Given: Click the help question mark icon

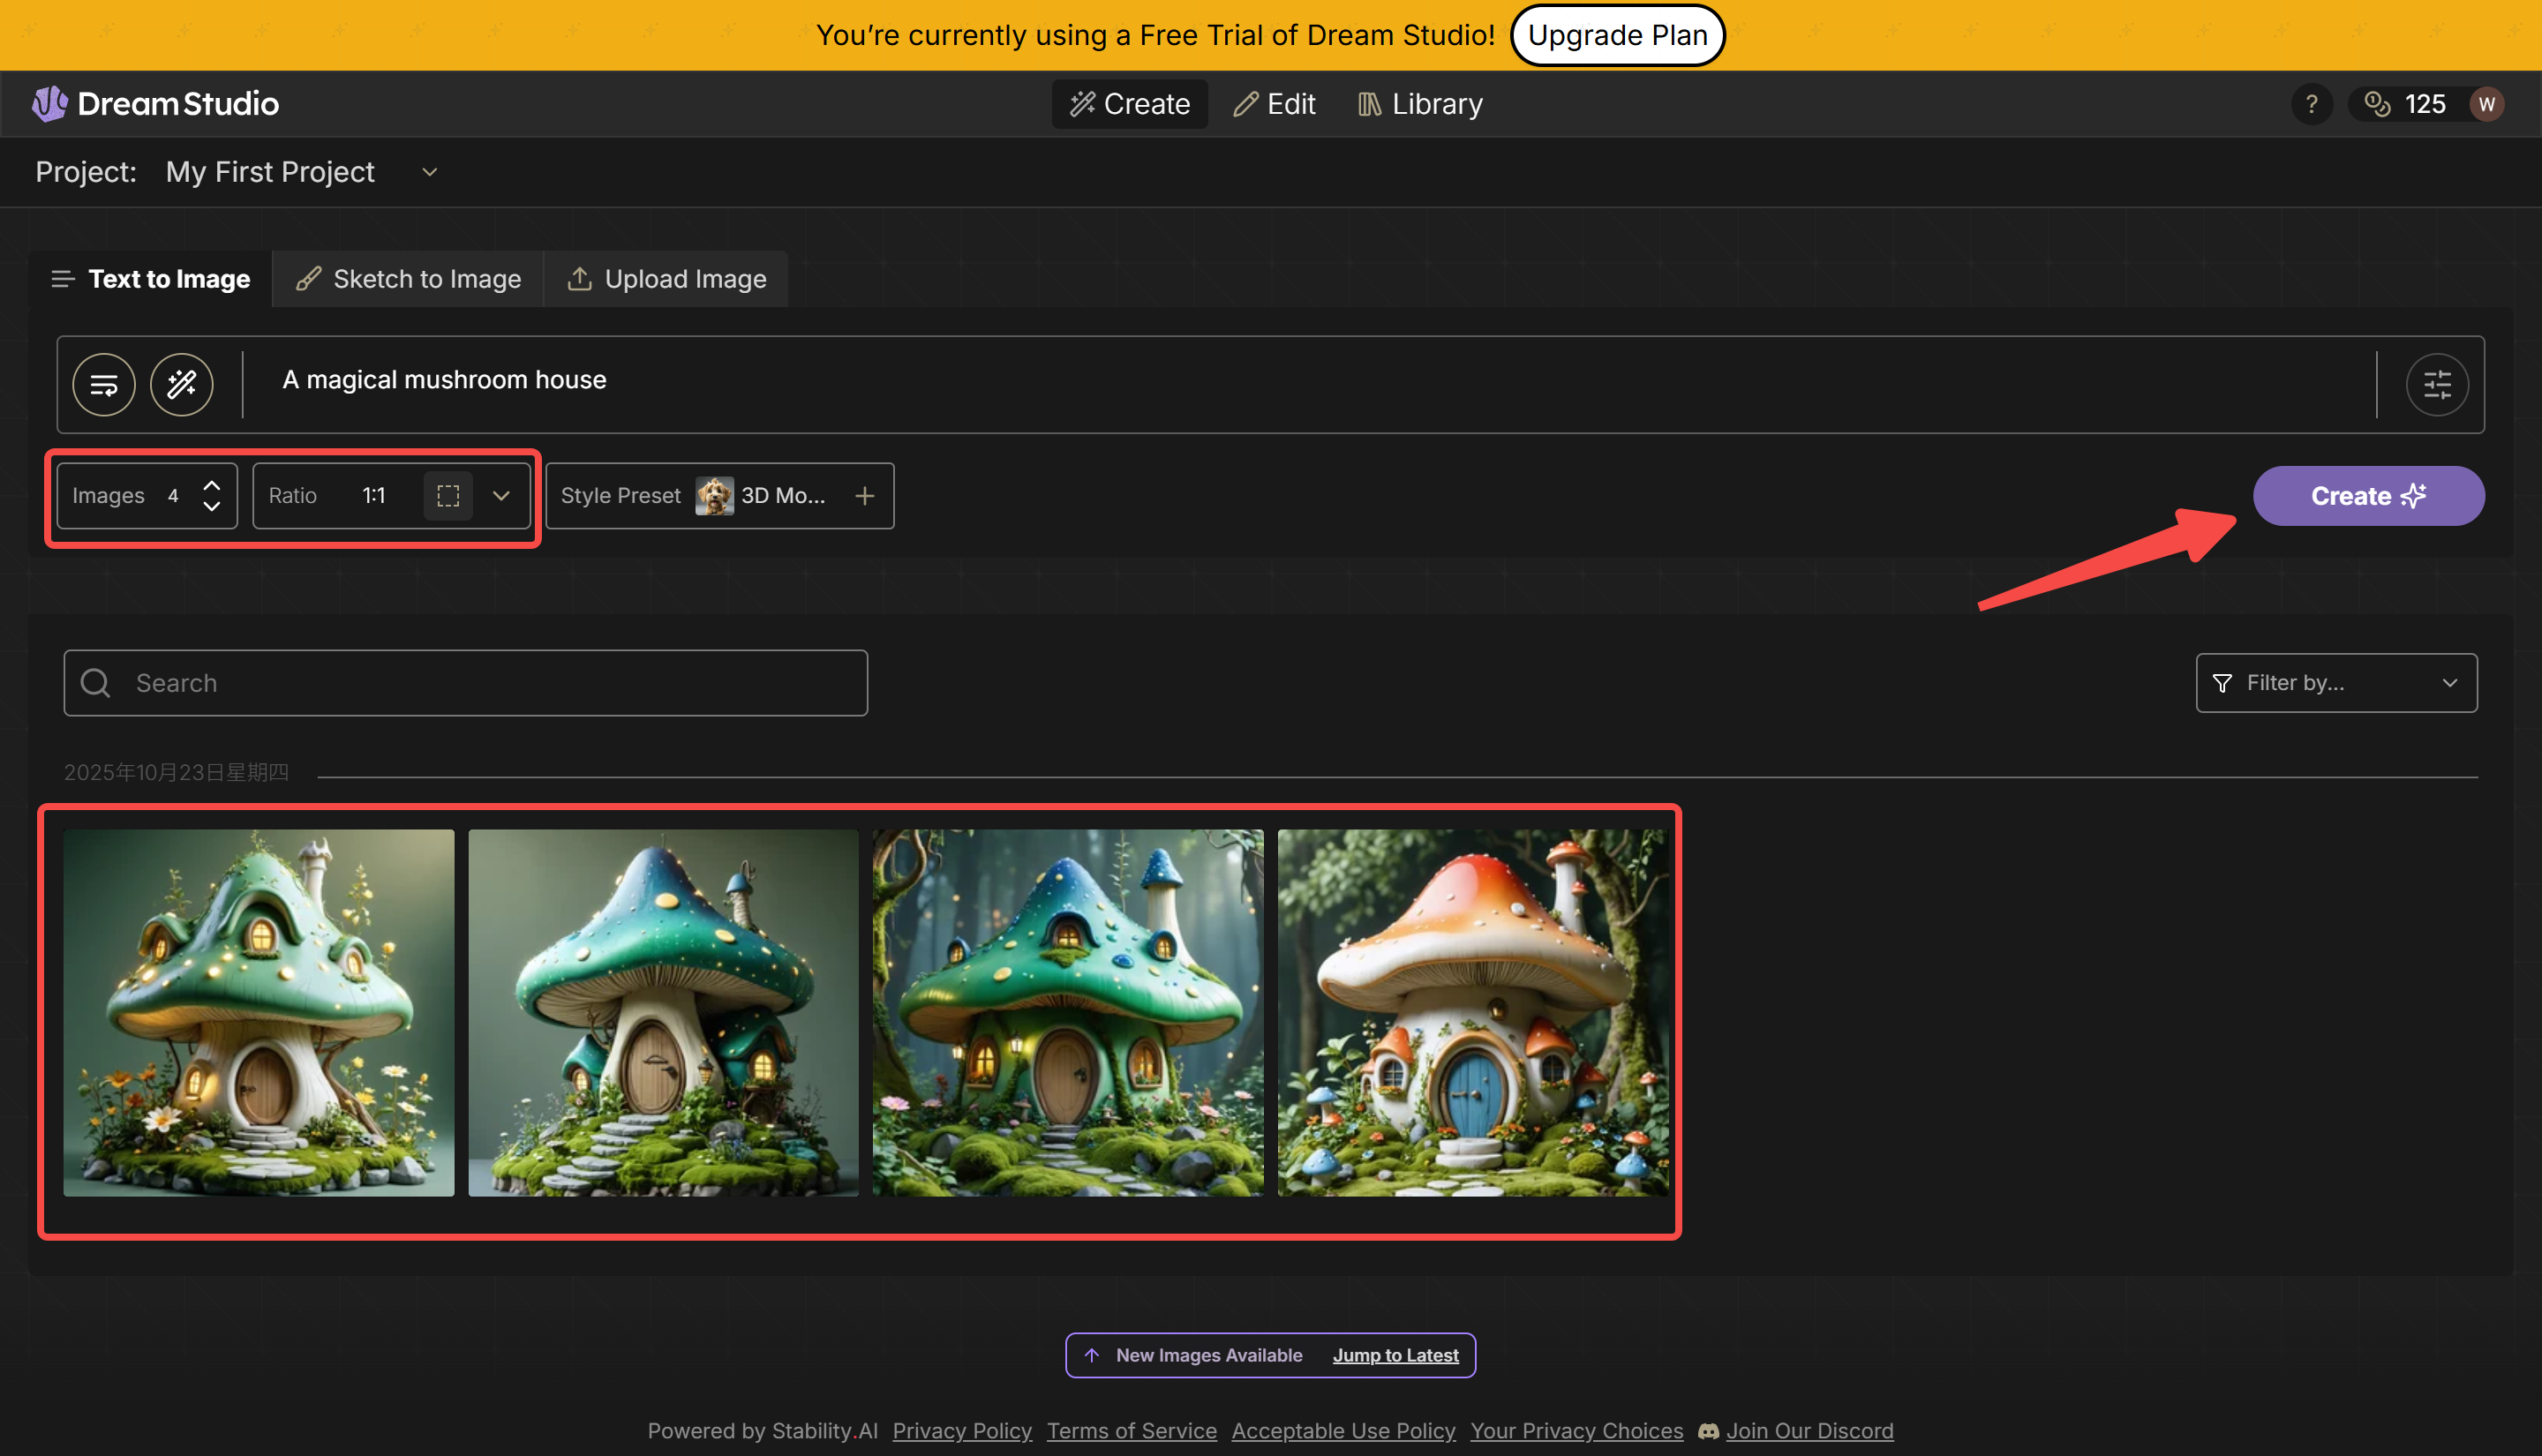Looking at the screenshot, I should (2311, 103).
